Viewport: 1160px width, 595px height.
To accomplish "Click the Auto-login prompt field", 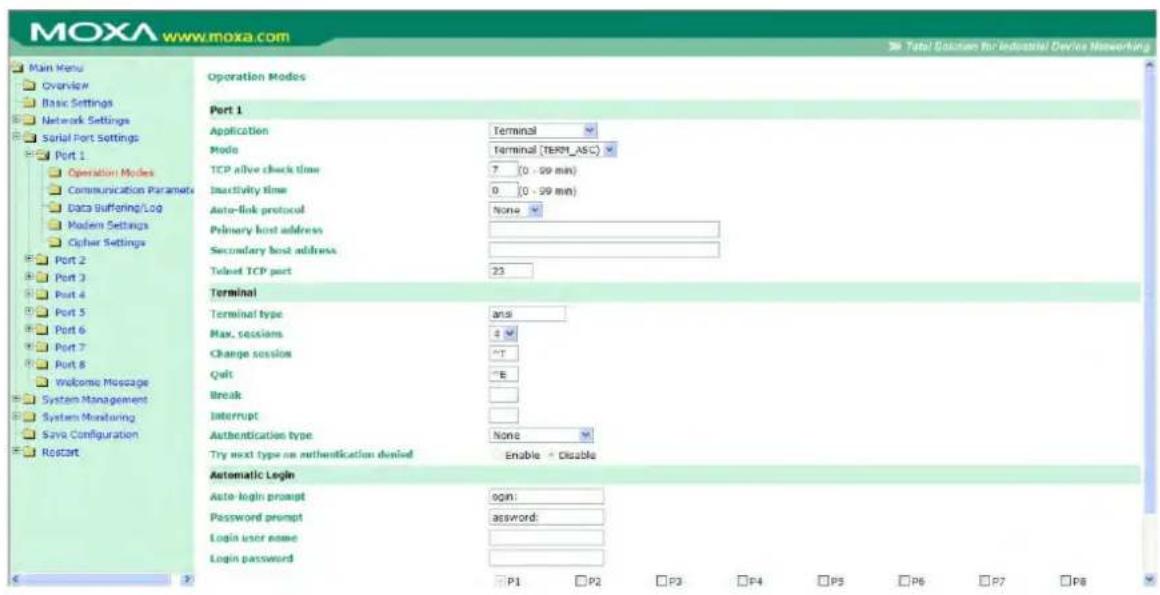I will [x=547, y=496].
